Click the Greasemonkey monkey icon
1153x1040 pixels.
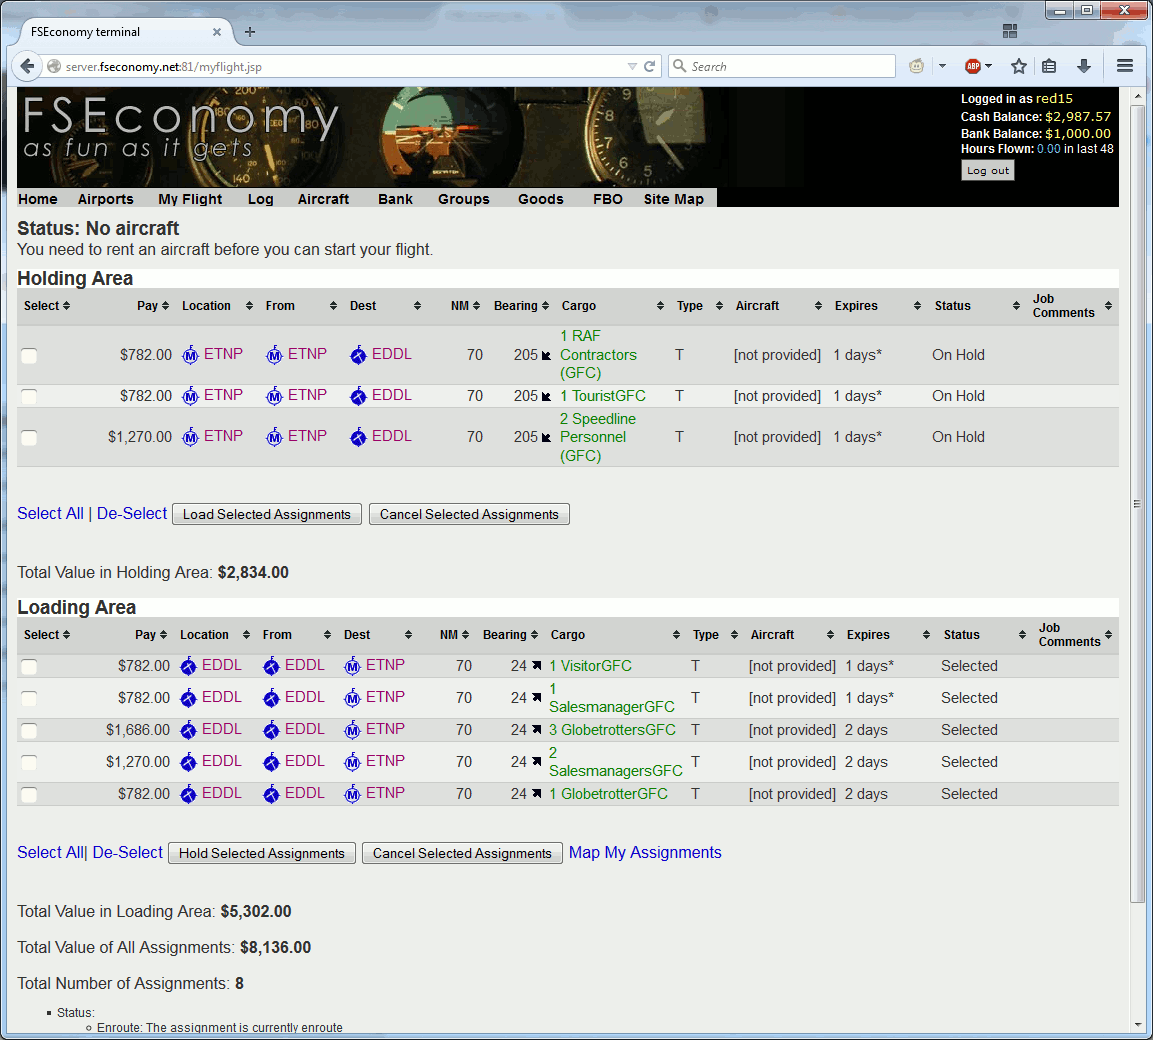pyautogui.click(x=916, y=66)
